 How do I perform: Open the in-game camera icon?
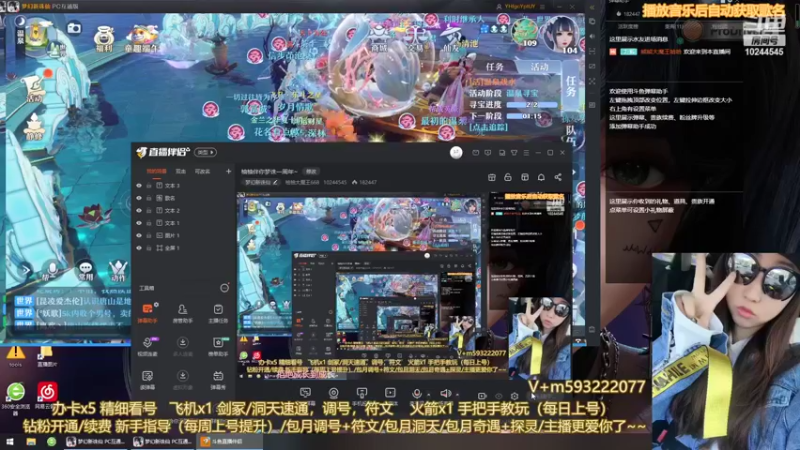coord(74,28)
